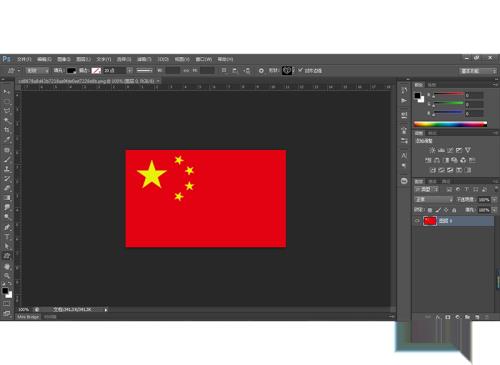Open the File menu

coord(24,59)
